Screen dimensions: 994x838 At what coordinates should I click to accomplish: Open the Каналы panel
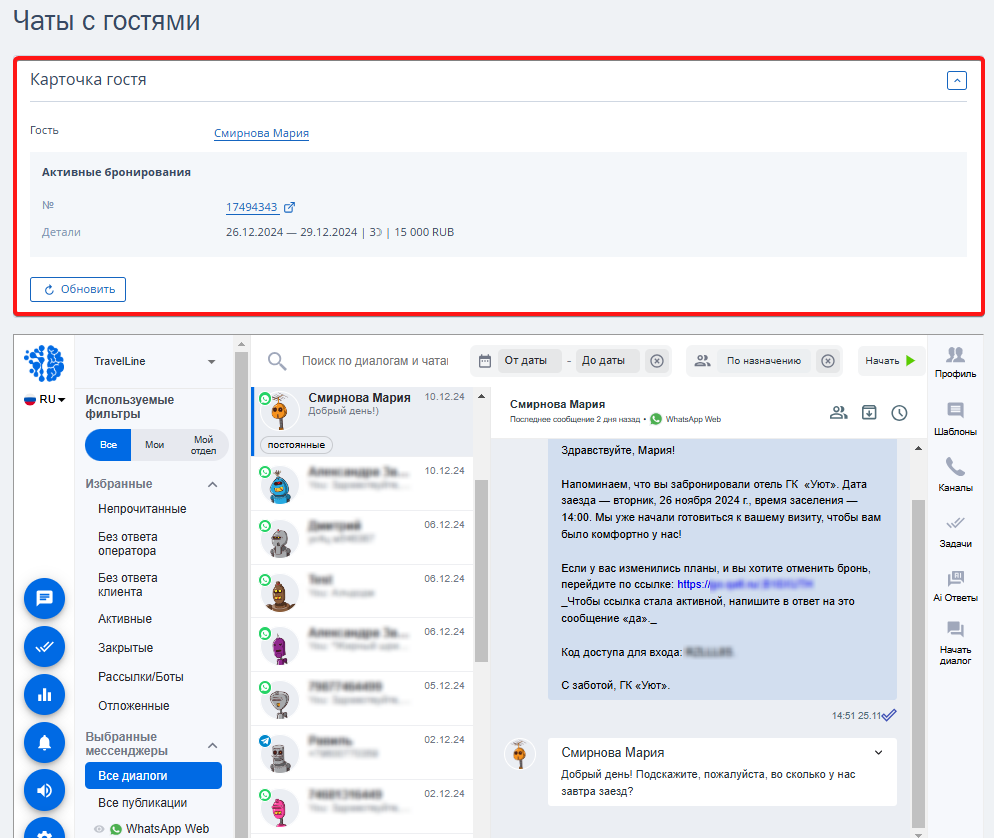[x=955, y=475]
